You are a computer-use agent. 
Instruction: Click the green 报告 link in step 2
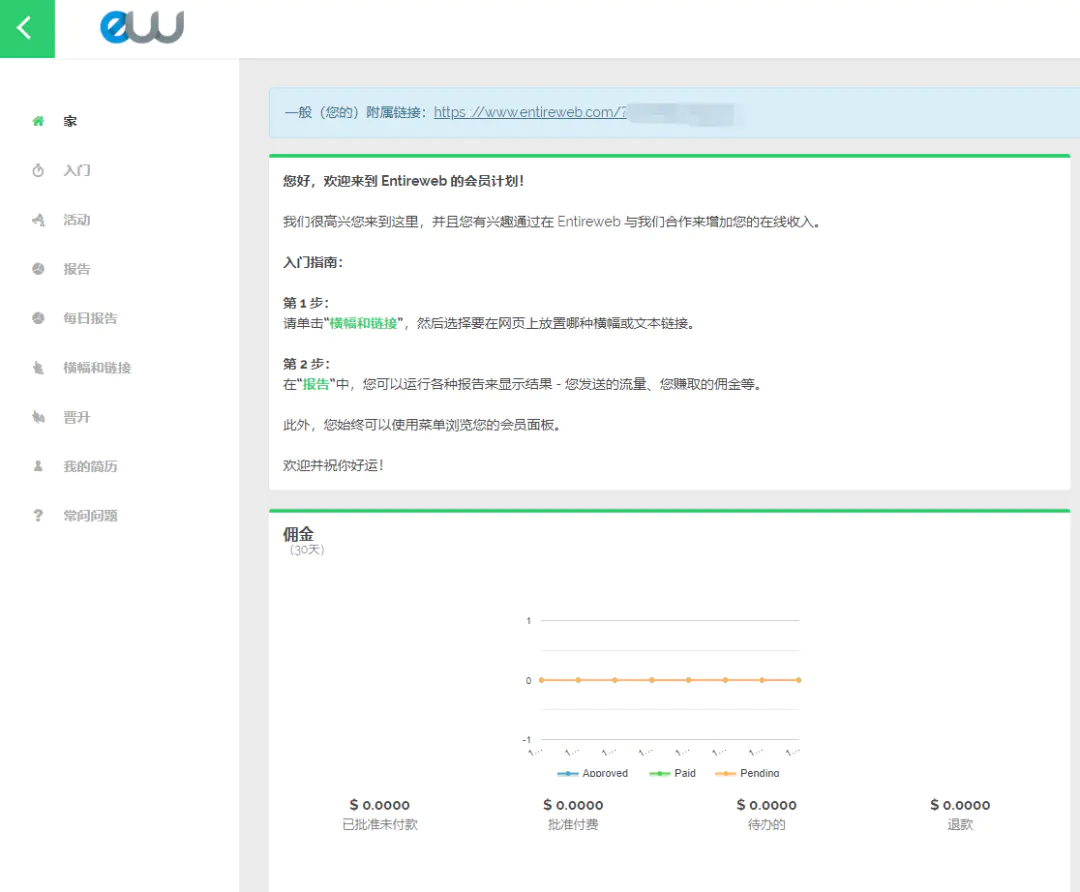[316, 384]
